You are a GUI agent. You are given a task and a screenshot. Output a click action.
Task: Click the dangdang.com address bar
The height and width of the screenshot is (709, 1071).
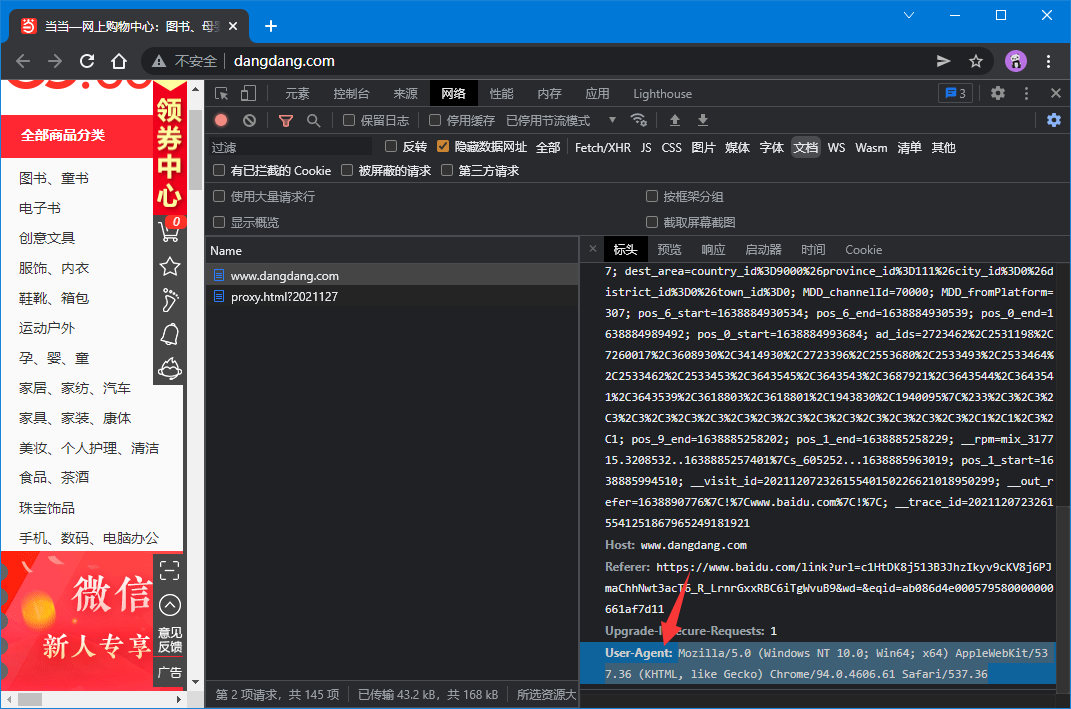284,61
